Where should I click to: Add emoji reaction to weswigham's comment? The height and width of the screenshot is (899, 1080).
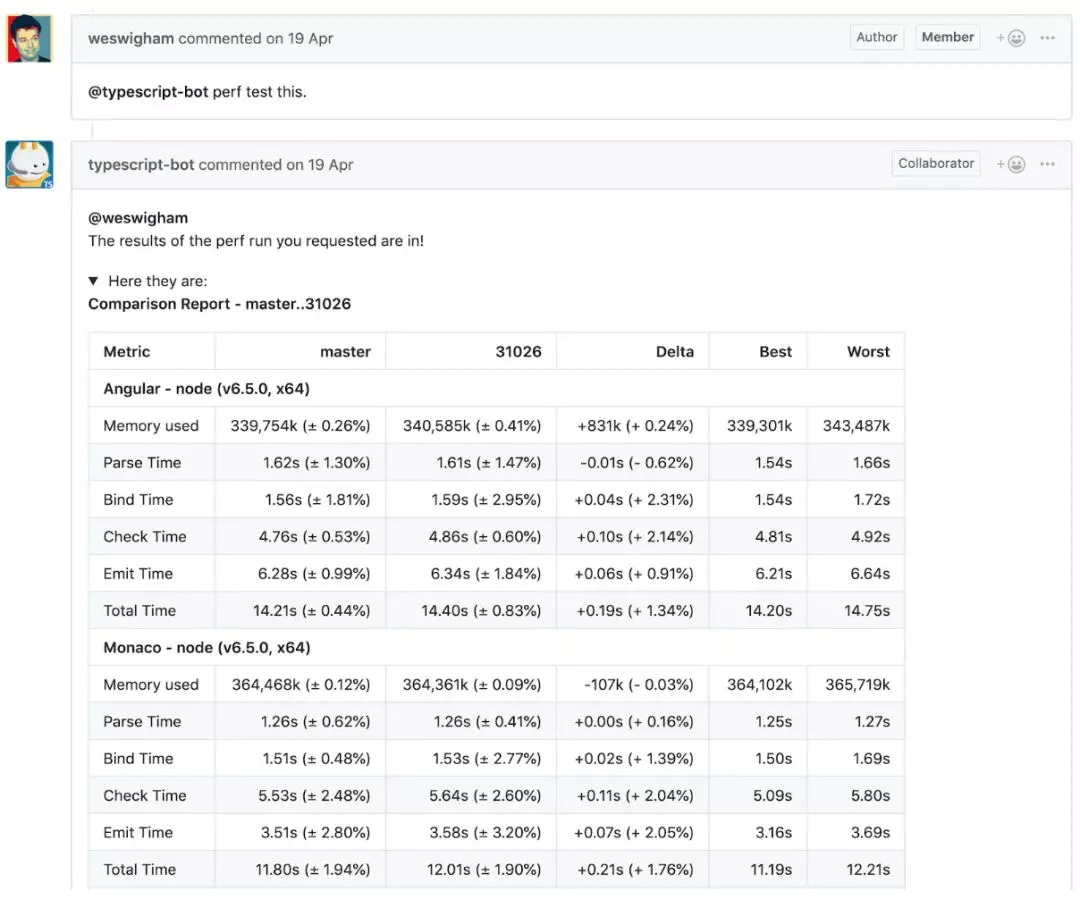coord(1012,38)
